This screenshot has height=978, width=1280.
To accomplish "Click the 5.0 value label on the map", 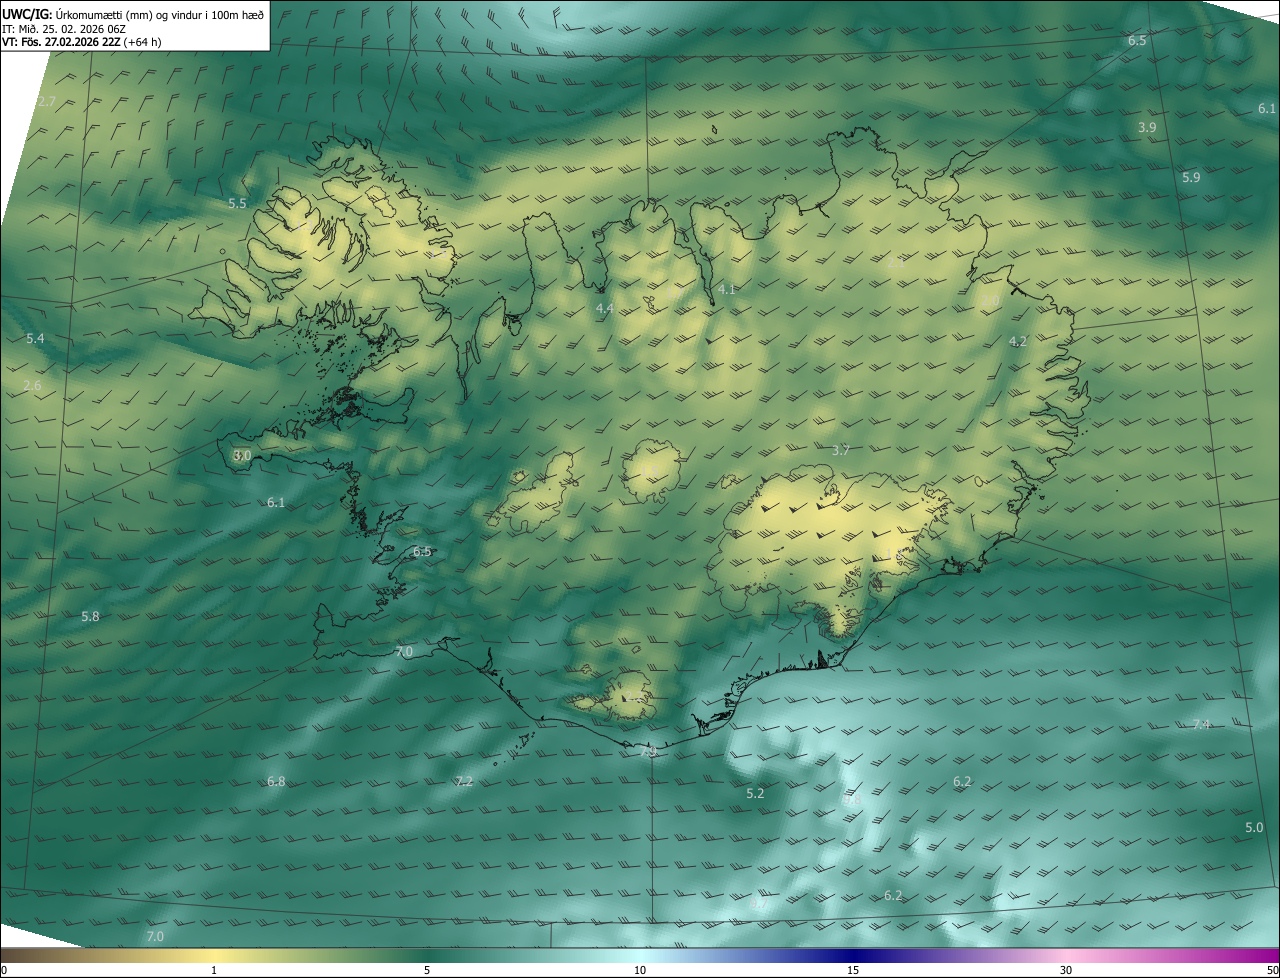I will tap(1254, 828).
